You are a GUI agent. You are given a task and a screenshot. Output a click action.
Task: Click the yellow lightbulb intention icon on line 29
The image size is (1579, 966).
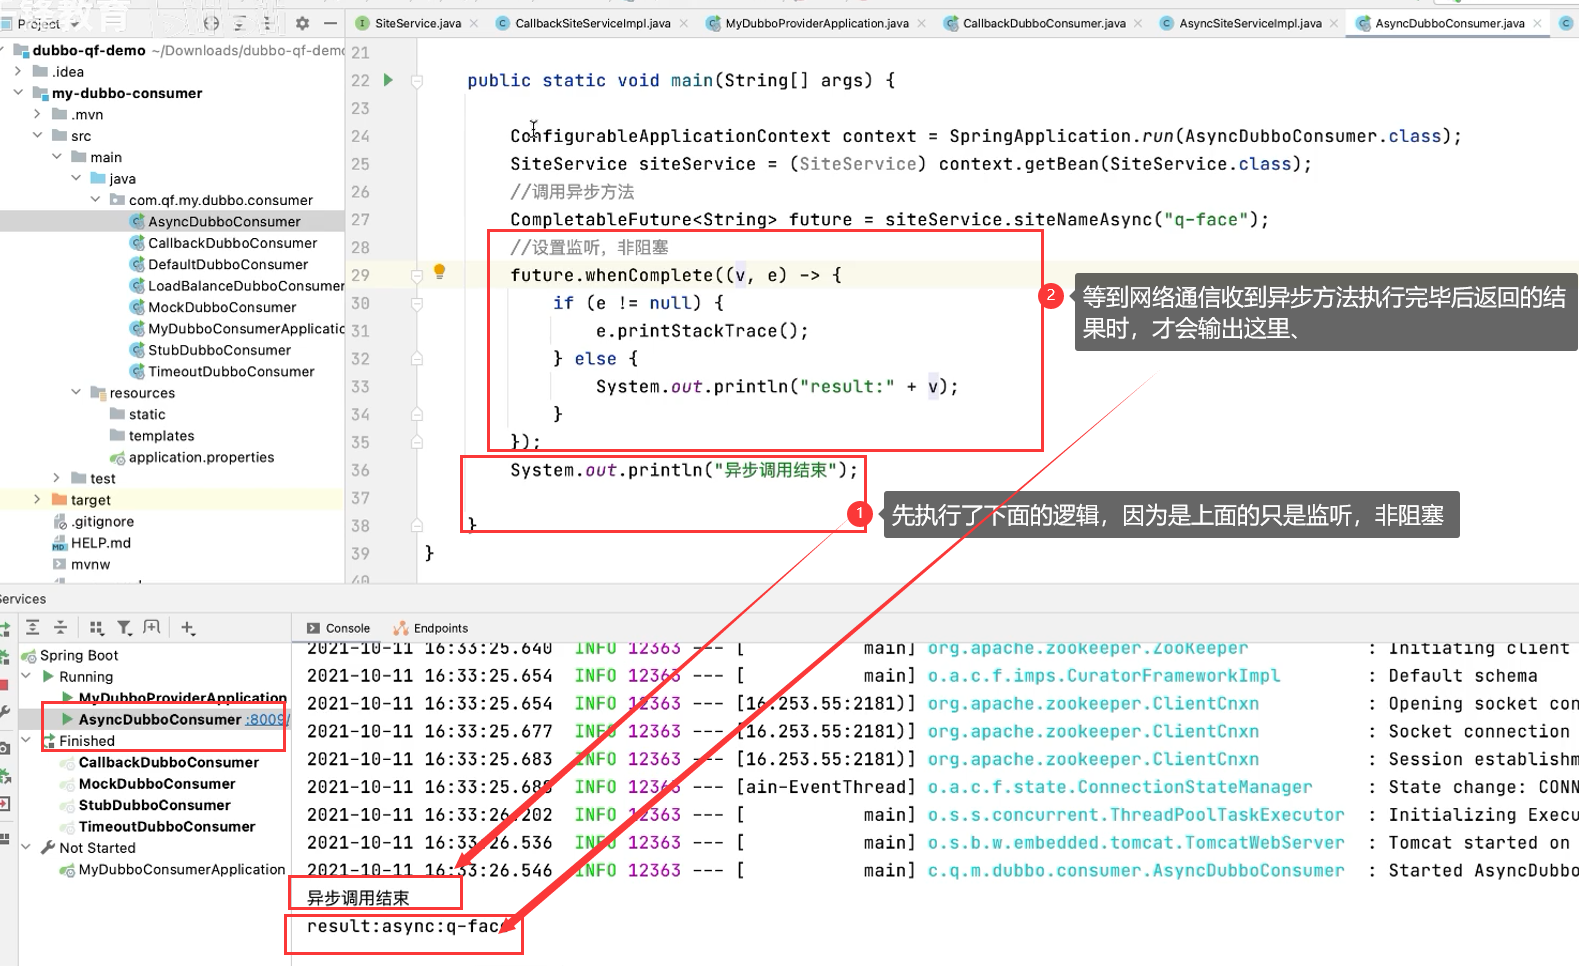coord(439,272)
